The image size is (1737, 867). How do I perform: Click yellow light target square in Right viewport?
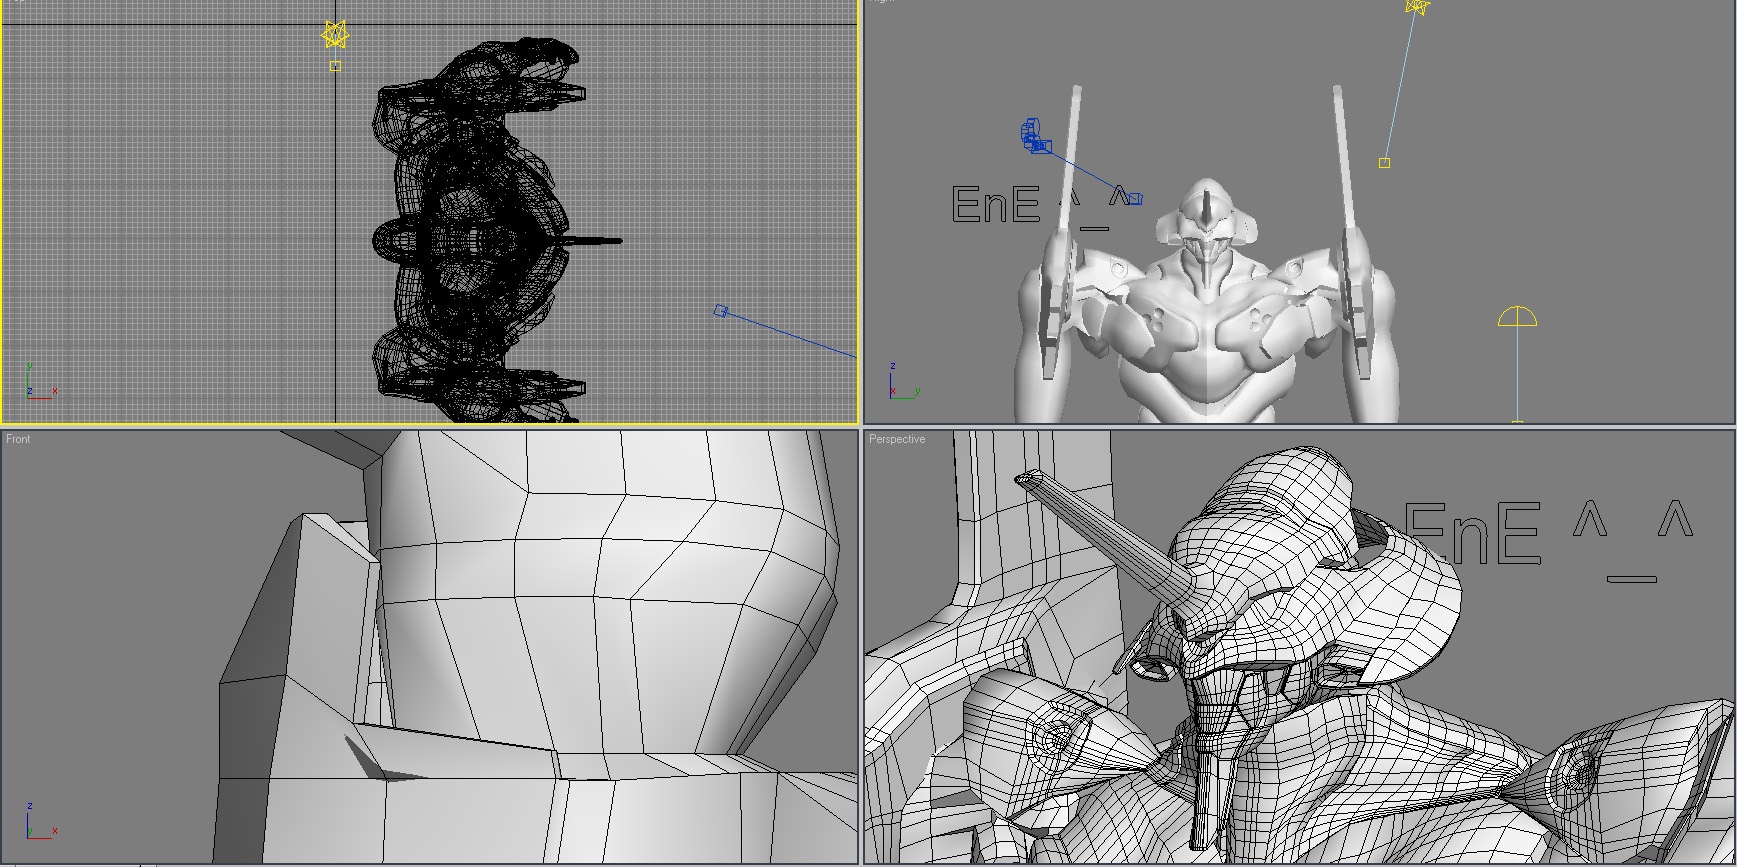1384,163
